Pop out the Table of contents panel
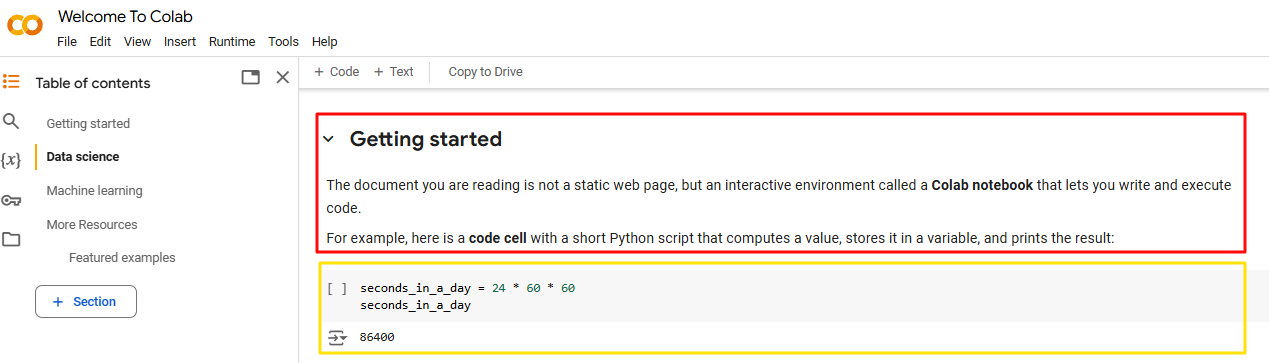Screen dimensions: 1269x363 pos(251,77)
